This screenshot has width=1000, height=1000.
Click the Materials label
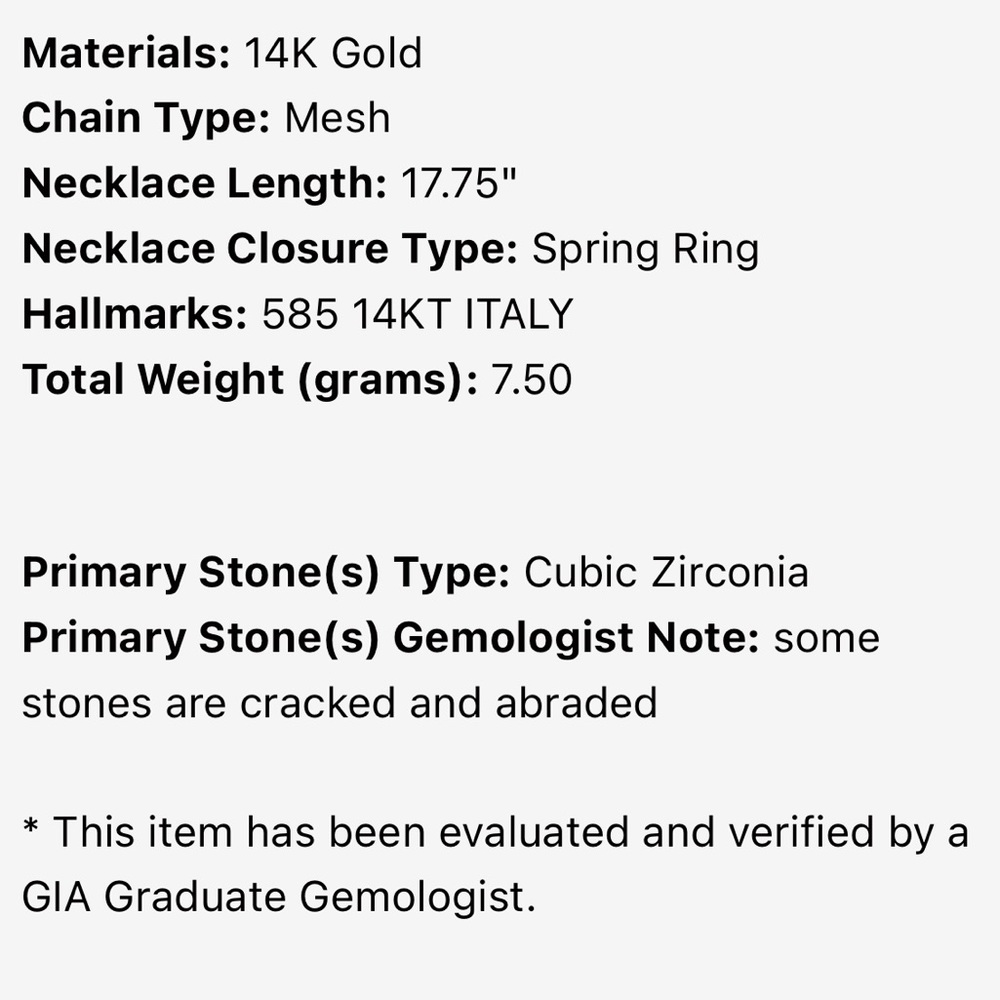[126, 52]
